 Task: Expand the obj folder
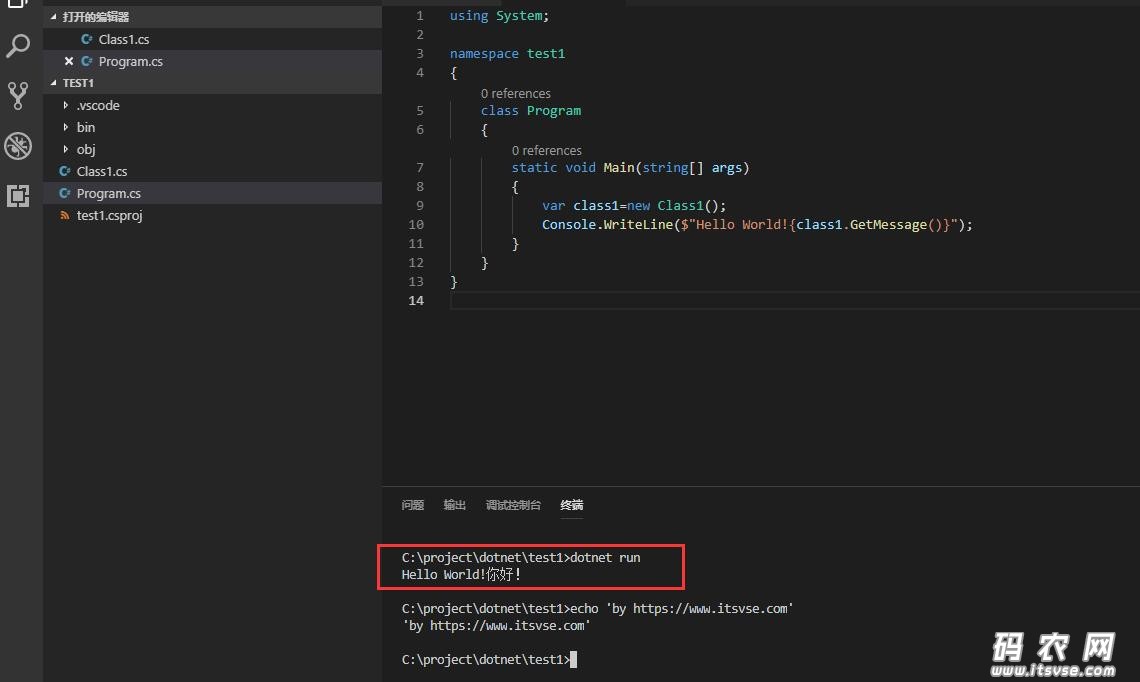(x=66, y=149)
